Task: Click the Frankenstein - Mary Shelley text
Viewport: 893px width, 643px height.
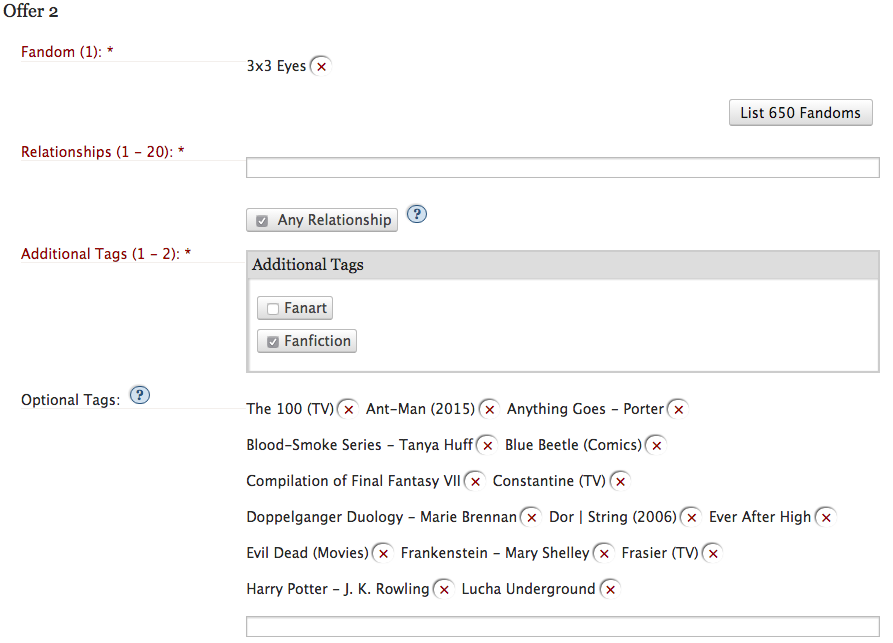Action: click(x=495, y=553)
